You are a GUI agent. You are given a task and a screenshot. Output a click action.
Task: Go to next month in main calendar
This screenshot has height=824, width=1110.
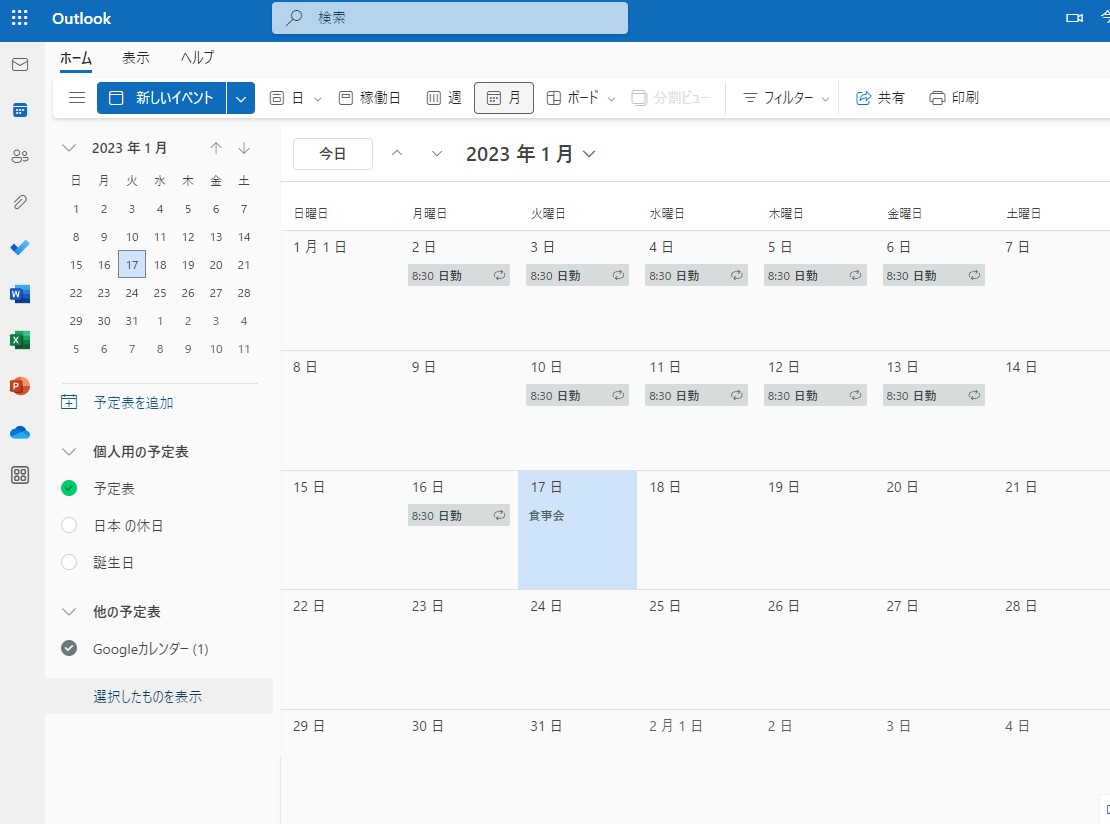(x=437, y=154)
